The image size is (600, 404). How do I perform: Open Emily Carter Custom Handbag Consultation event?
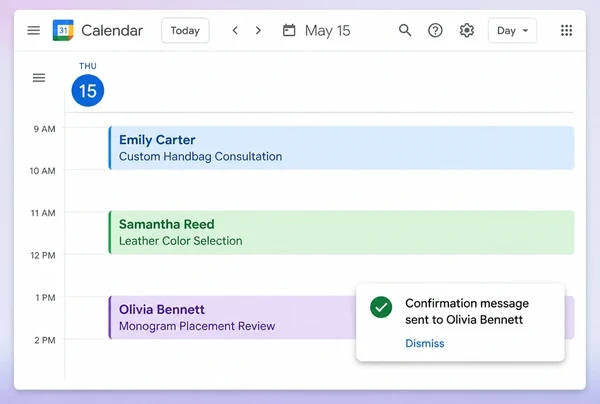(x=341, y=148)
